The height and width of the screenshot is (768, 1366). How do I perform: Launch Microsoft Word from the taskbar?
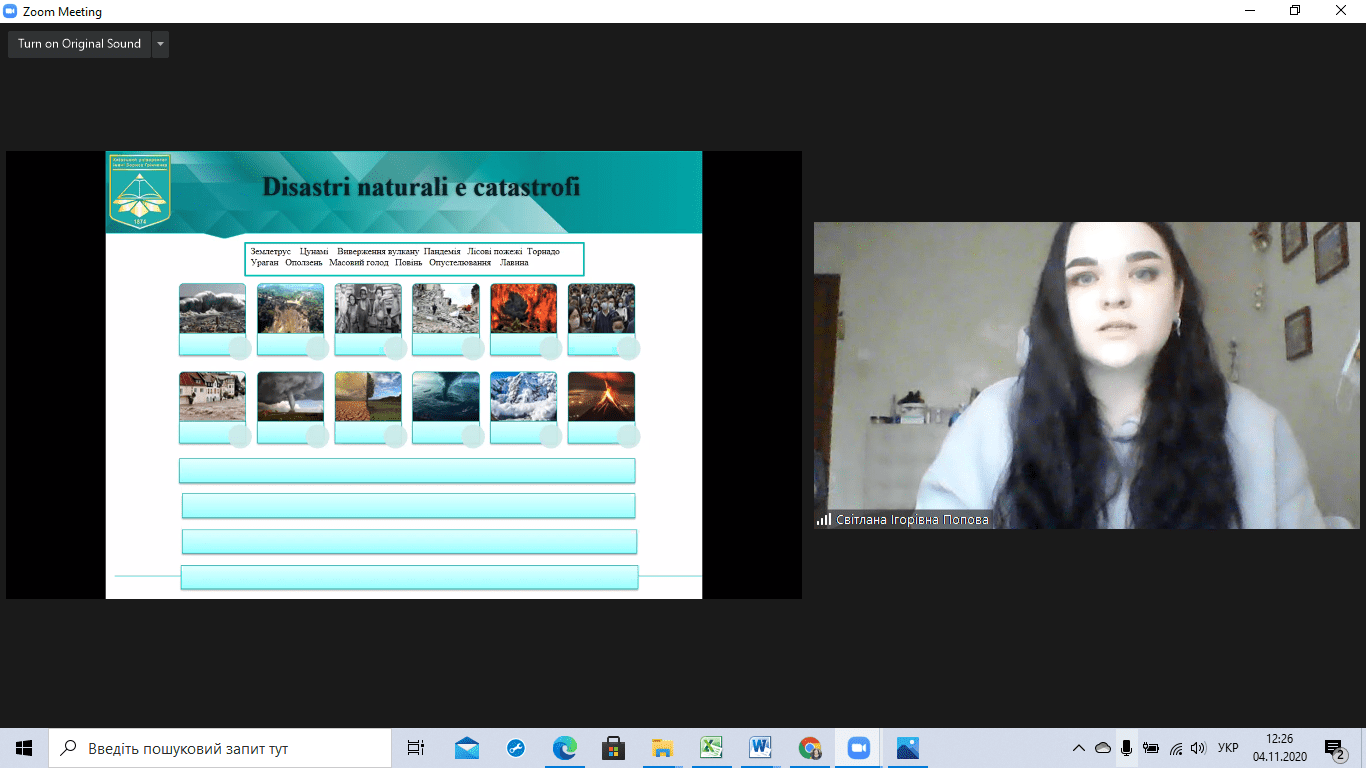761,748
